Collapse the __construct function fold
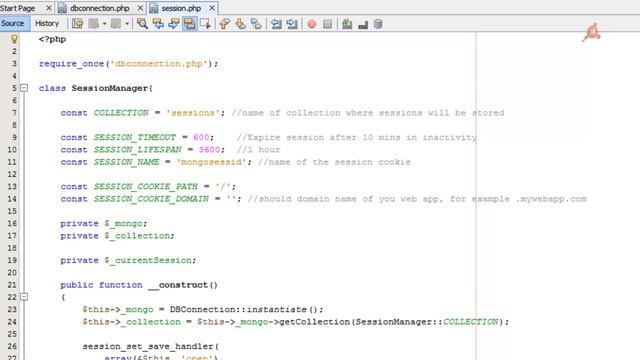640x360 pixels. 24,297
